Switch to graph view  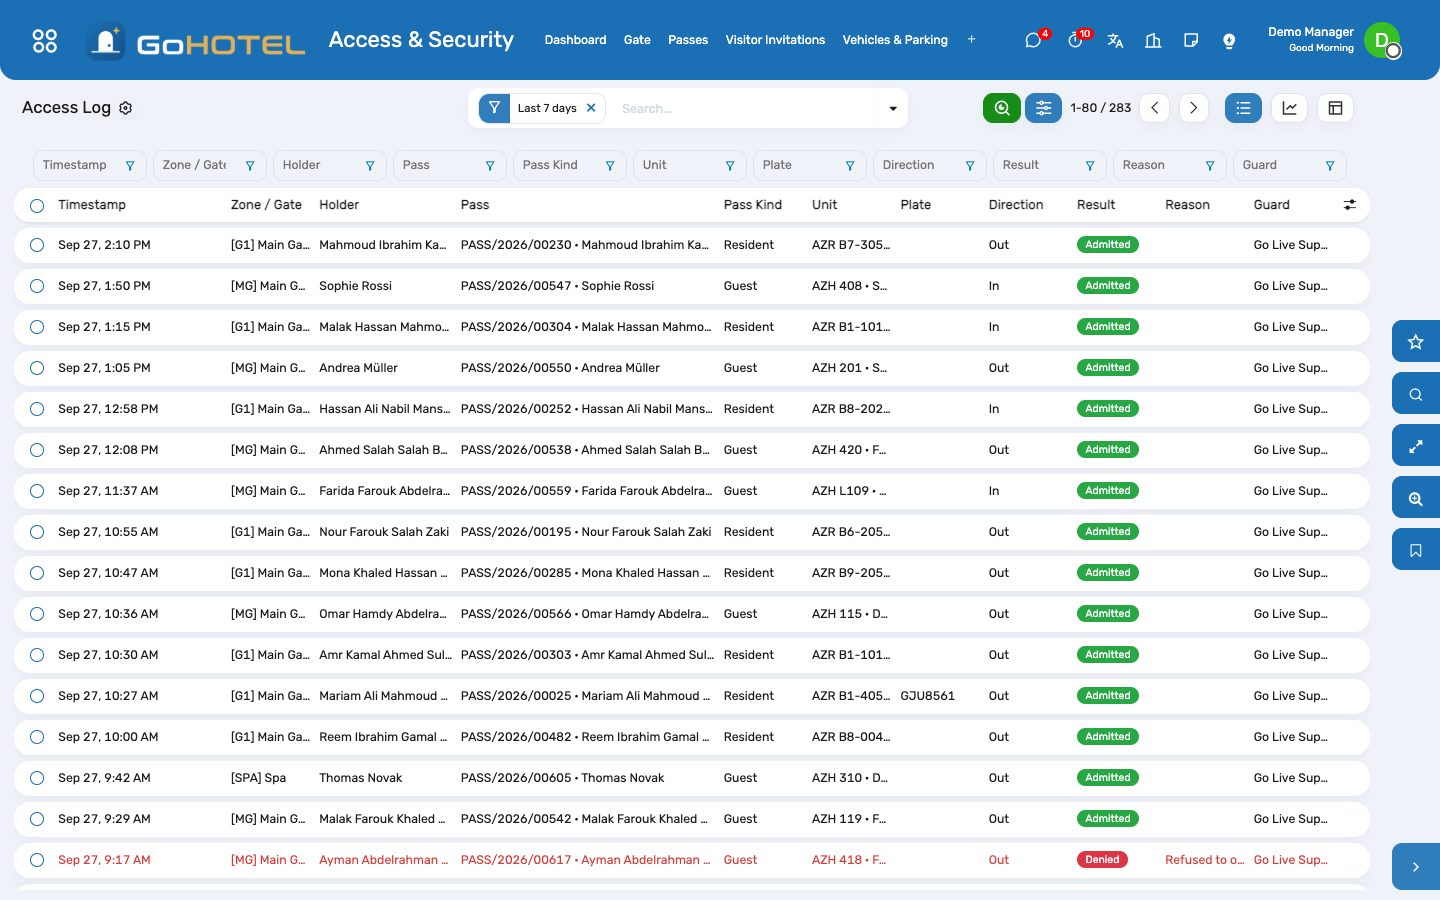click(1290, 108)
